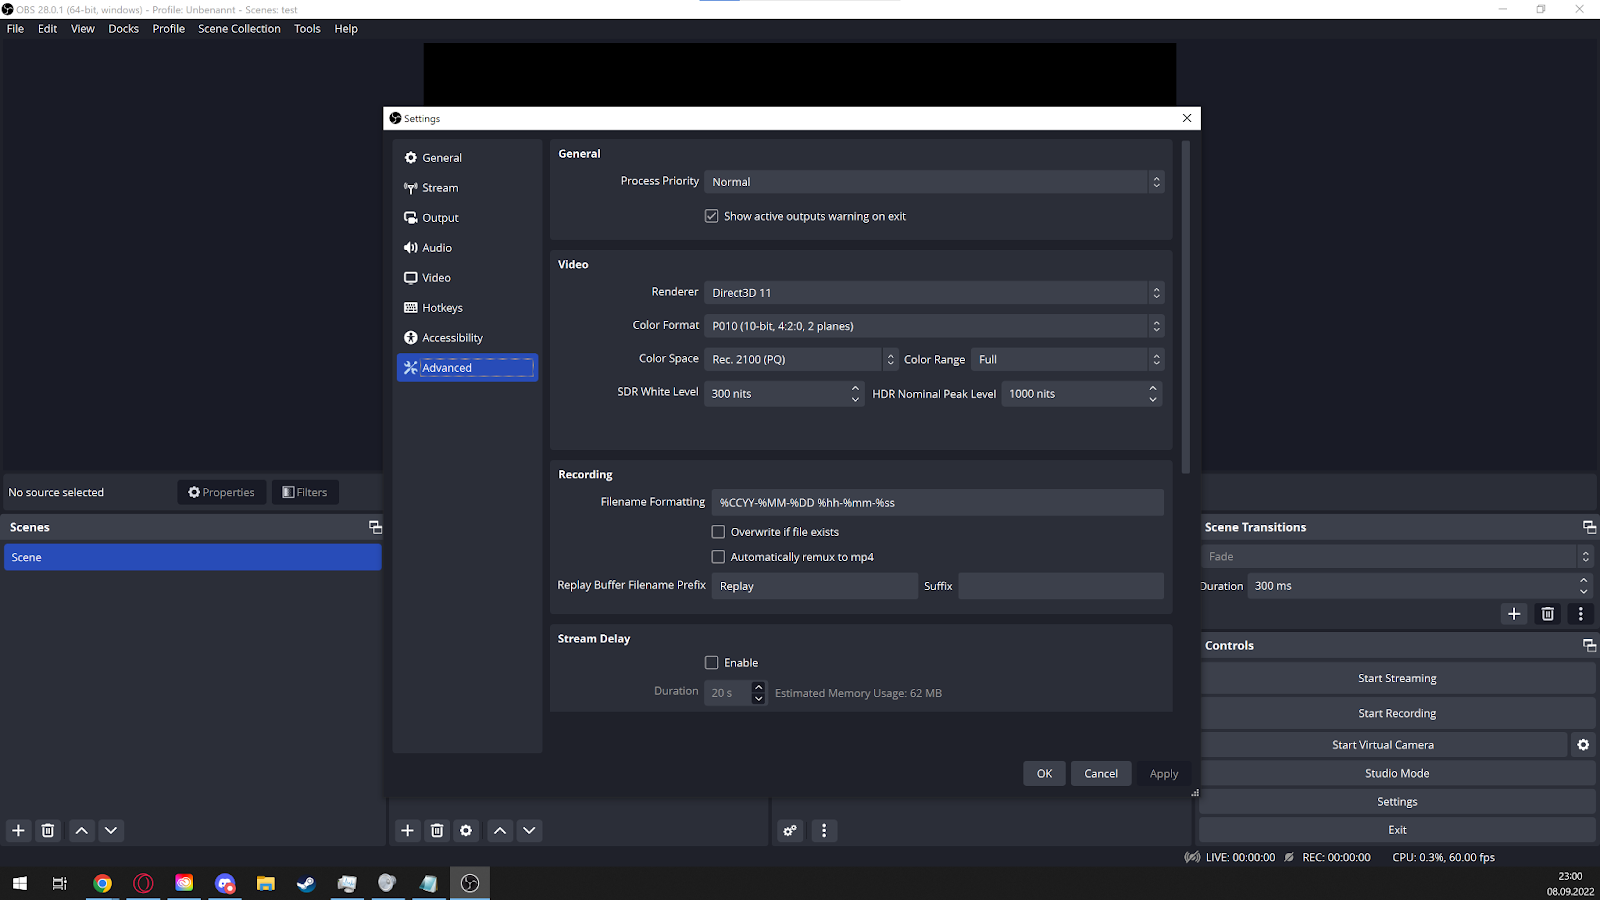
Task: Open Steam from the taskbar
Action: click(x=306, y=883)
